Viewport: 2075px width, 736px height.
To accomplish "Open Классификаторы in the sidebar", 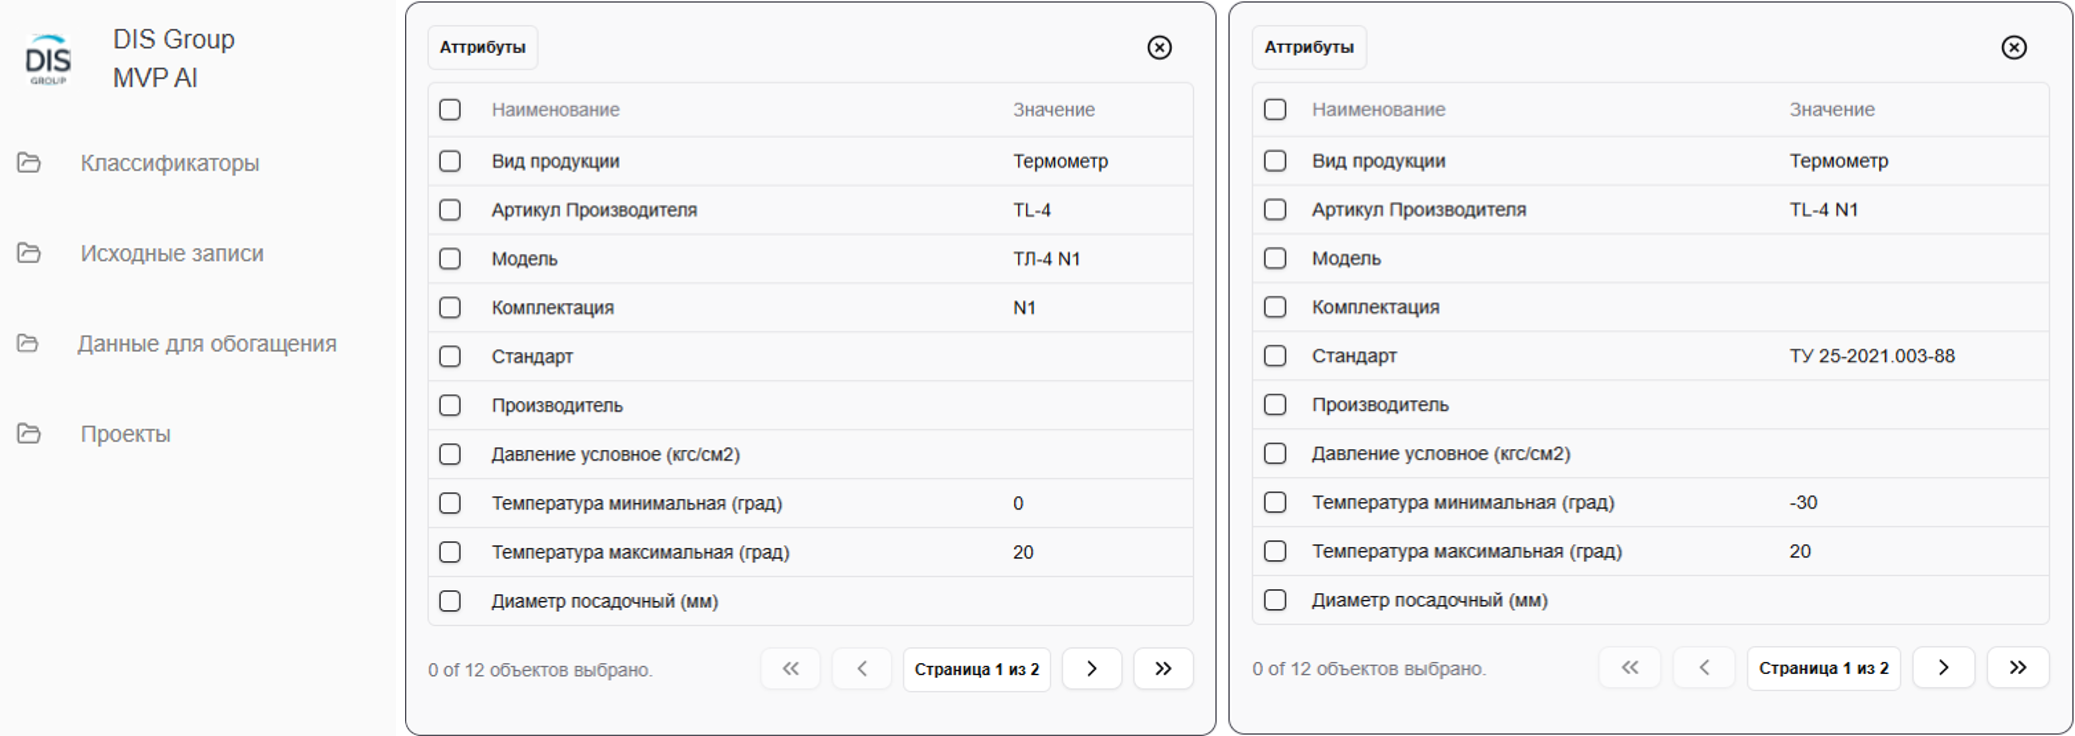I will pos(170,163).
